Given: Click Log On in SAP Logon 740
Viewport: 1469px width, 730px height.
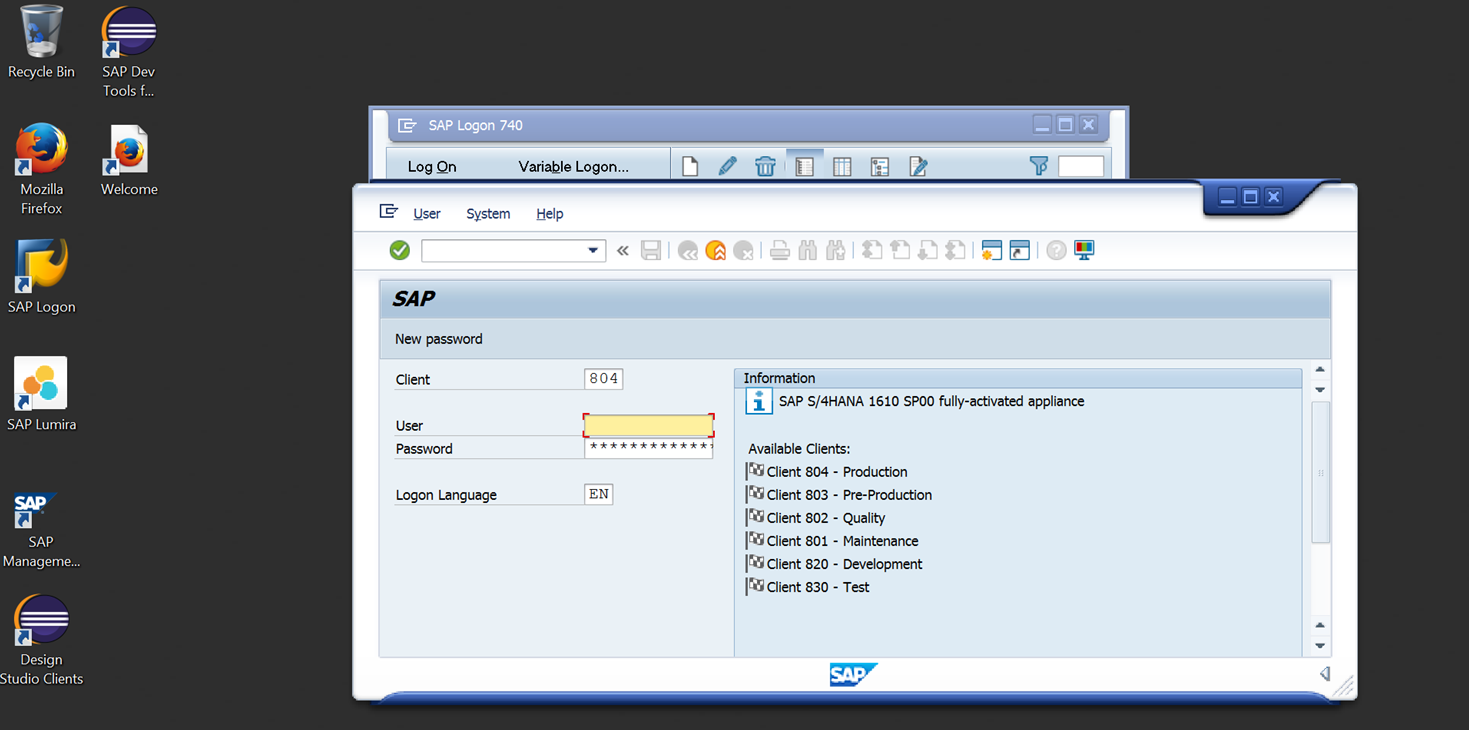Looking at the screenshot, I should [432, 167].
